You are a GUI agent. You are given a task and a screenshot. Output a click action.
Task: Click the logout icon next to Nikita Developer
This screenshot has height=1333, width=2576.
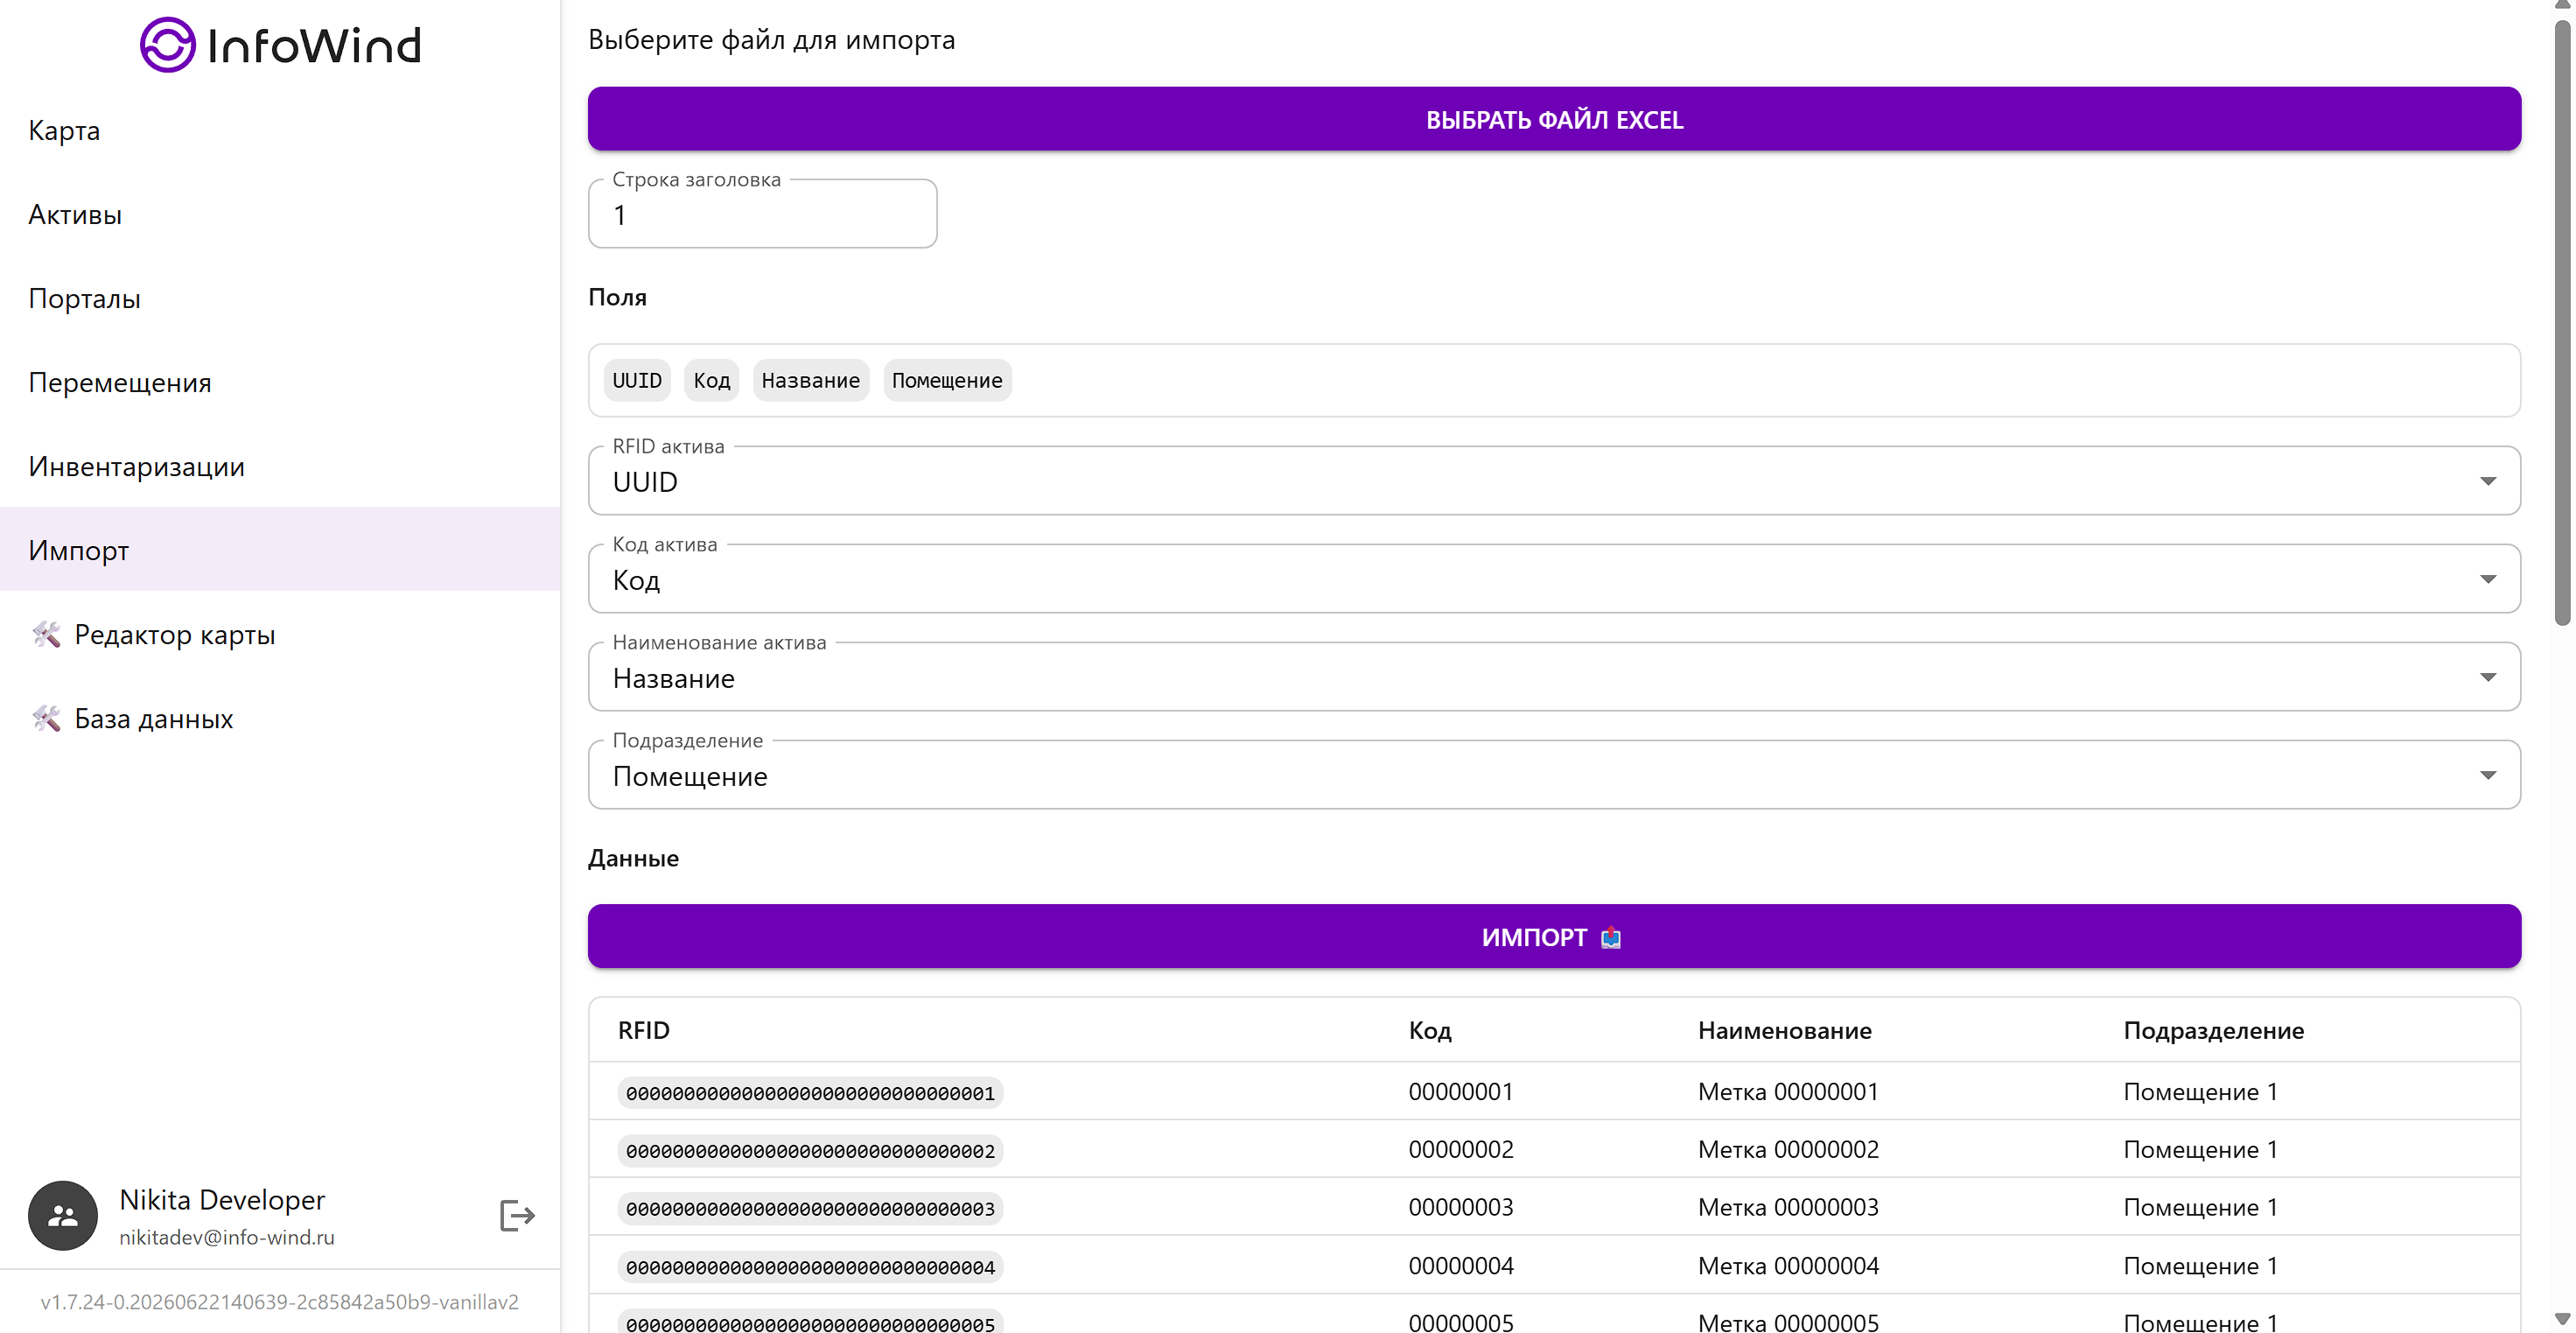[x=517, y=1215]
